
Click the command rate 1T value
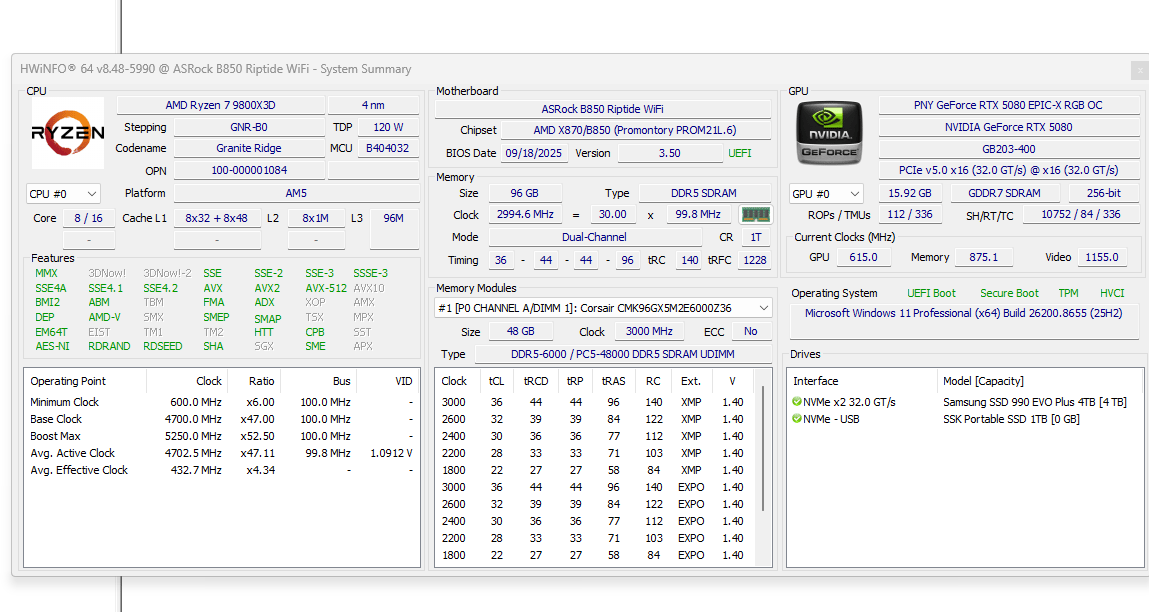click(756, 237)
